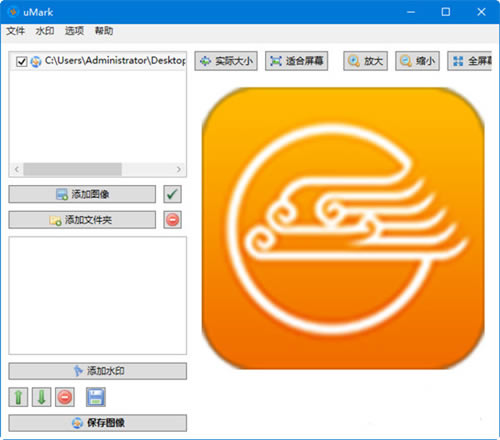The width and height of the screenshot is (500, 440).
Task: Click the file list horizontal scrollbar thumb
Action: pos(72,169)
